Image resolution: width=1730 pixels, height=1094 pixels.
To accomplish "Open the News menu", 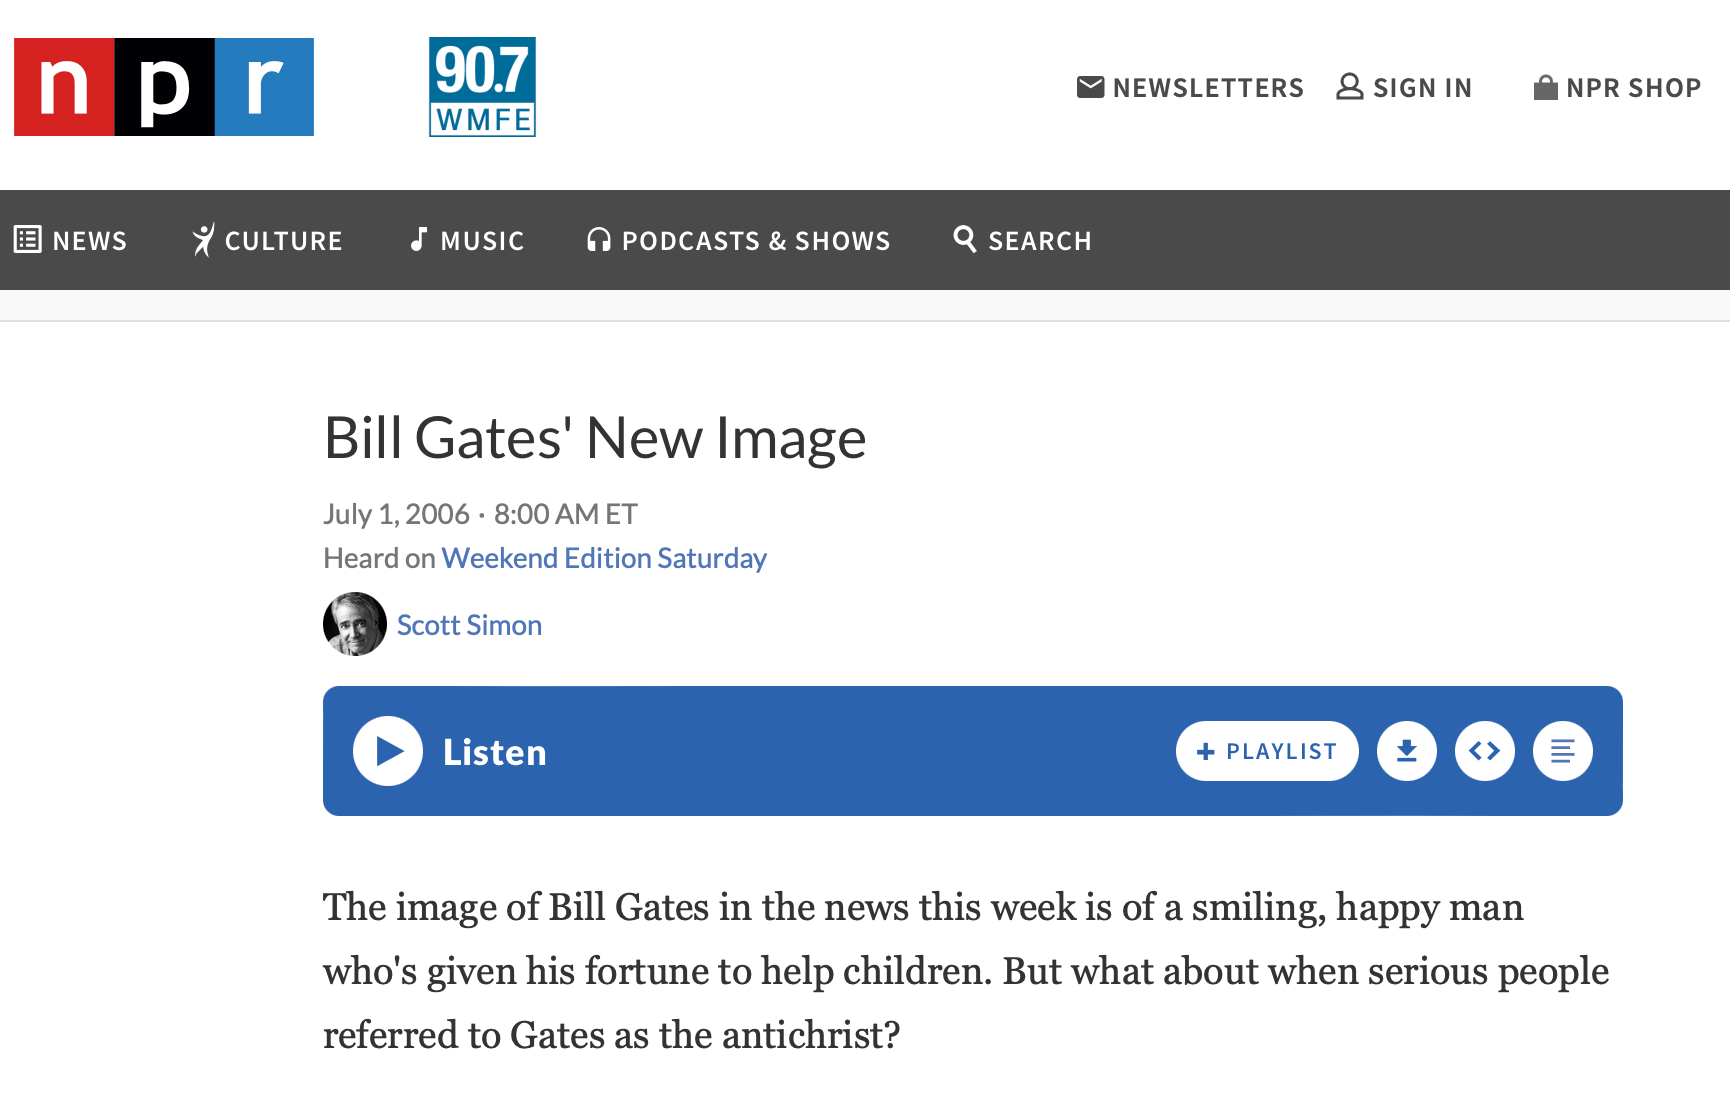I will (70, 240).
